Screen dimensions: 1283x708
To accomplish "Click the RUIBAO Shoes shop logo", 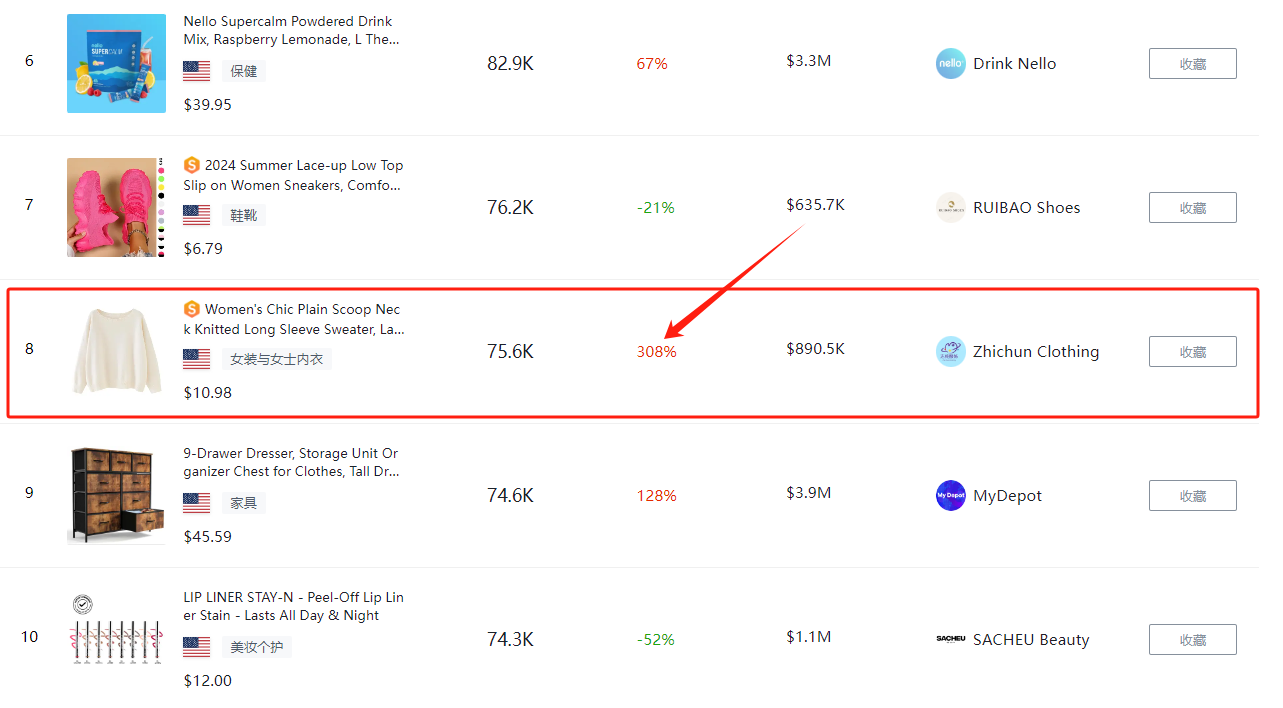I will pyautogui.click(x=950, y=208).
